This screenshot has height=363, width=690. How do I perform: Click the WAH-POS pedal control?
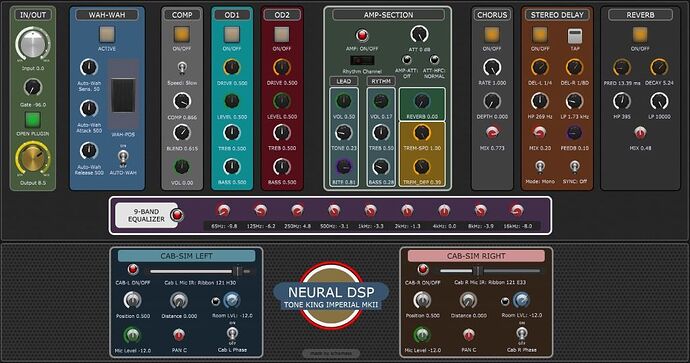click(x=123, y=95)
